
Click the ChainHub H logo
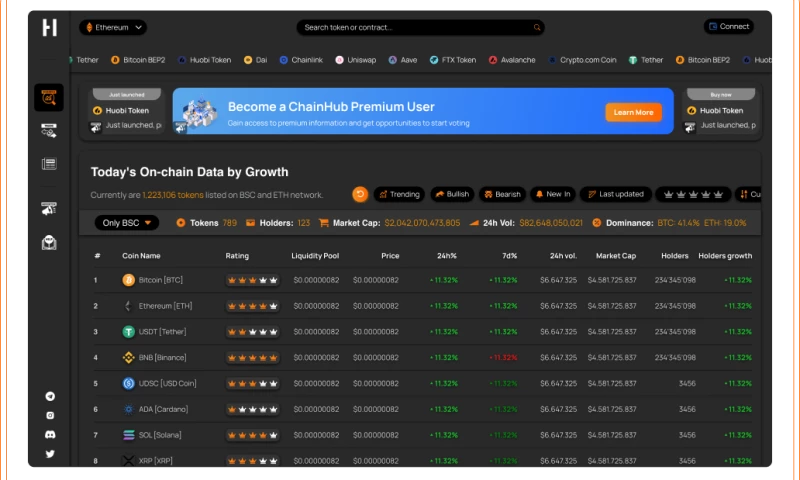pyautogui.click(x=49, y=28)
